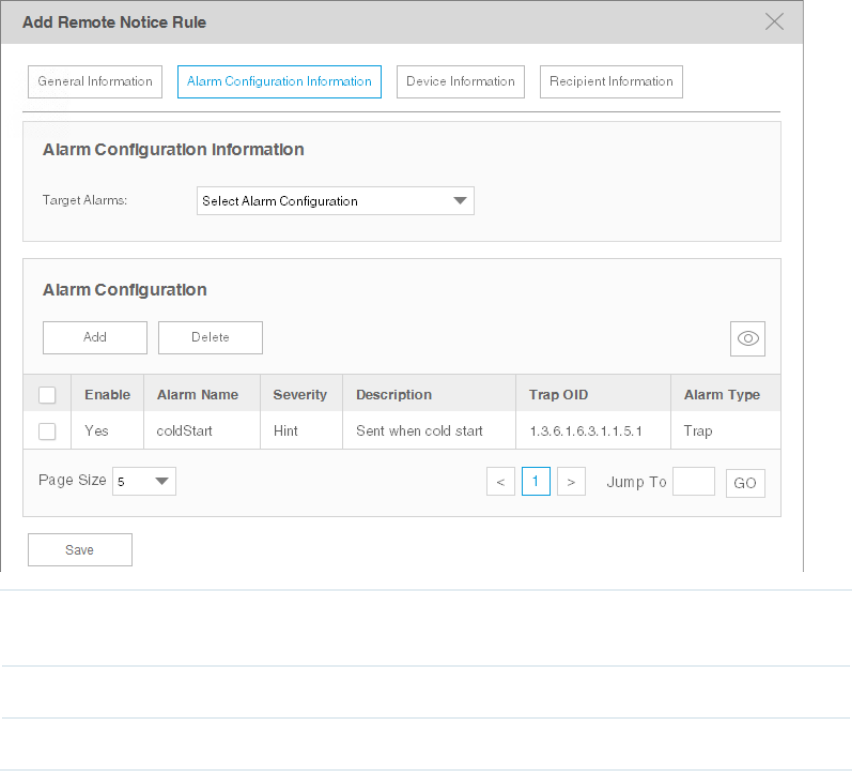
Task: Go to previous page arrow
Action: pyautogui.click(x=500, y=482)
